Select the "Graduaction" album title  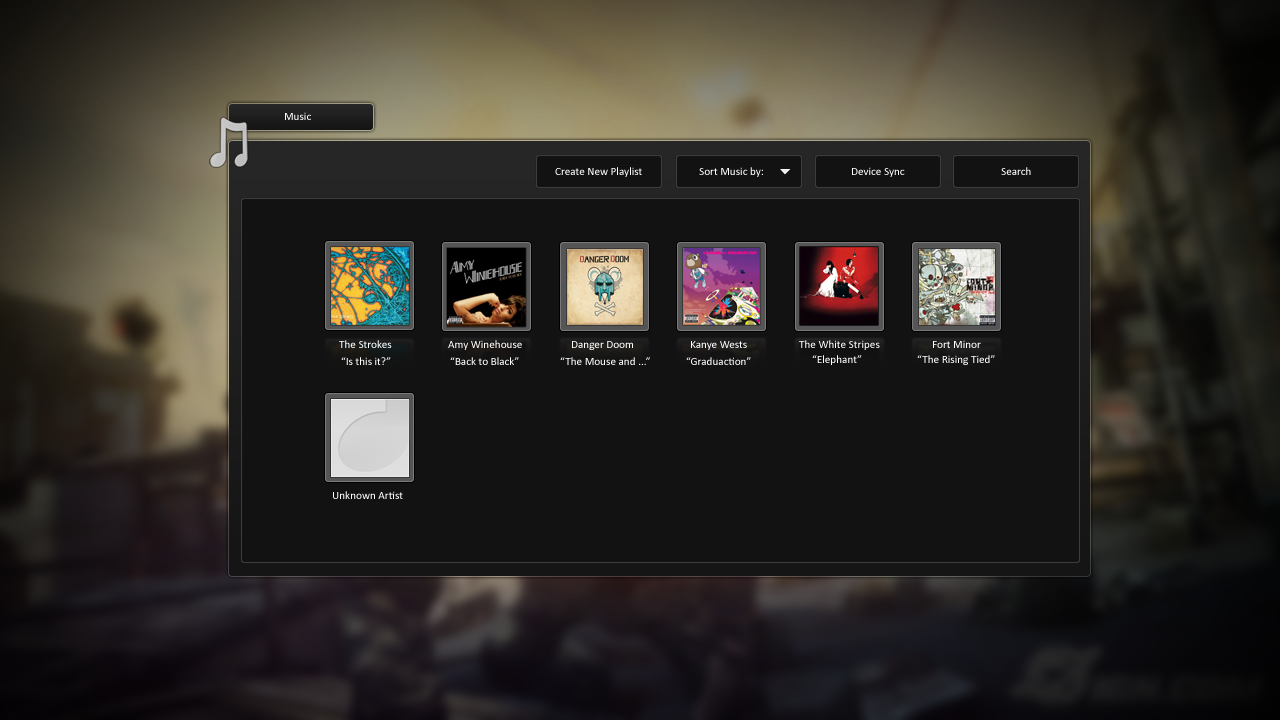tap(718, 362)
